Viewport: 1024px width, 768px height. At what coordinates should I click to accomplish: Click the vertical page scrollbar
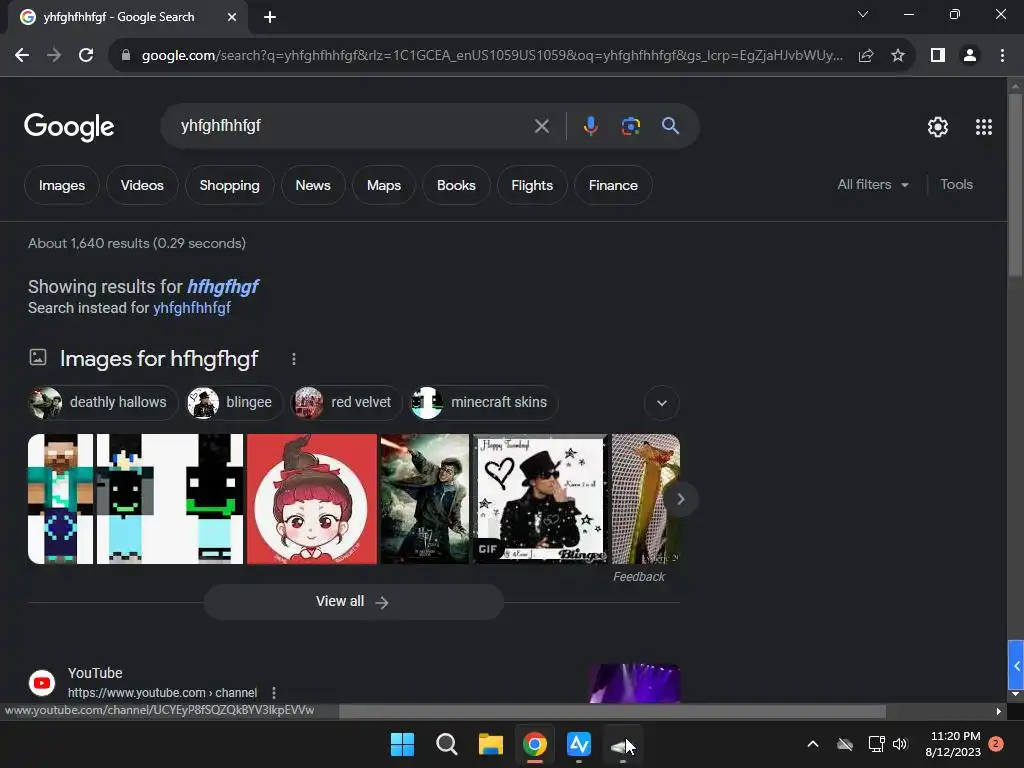click(x=1015, y=185)
